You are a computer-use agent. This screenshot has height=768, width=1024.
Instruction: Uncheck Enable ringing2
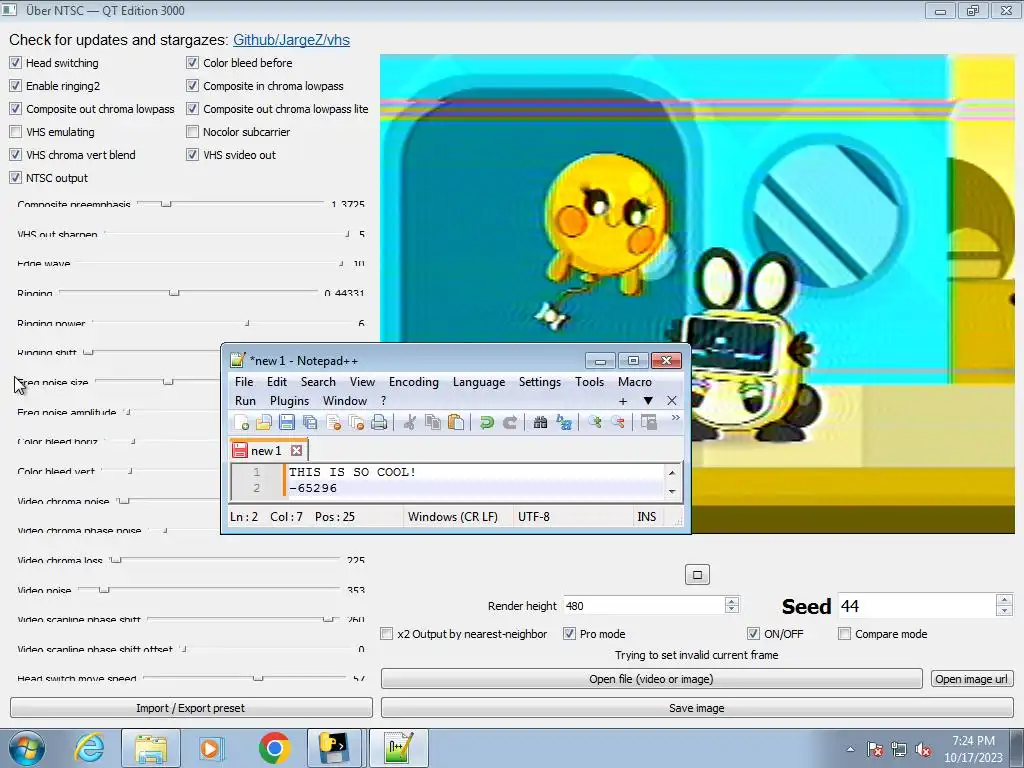(x=16, y=86)
